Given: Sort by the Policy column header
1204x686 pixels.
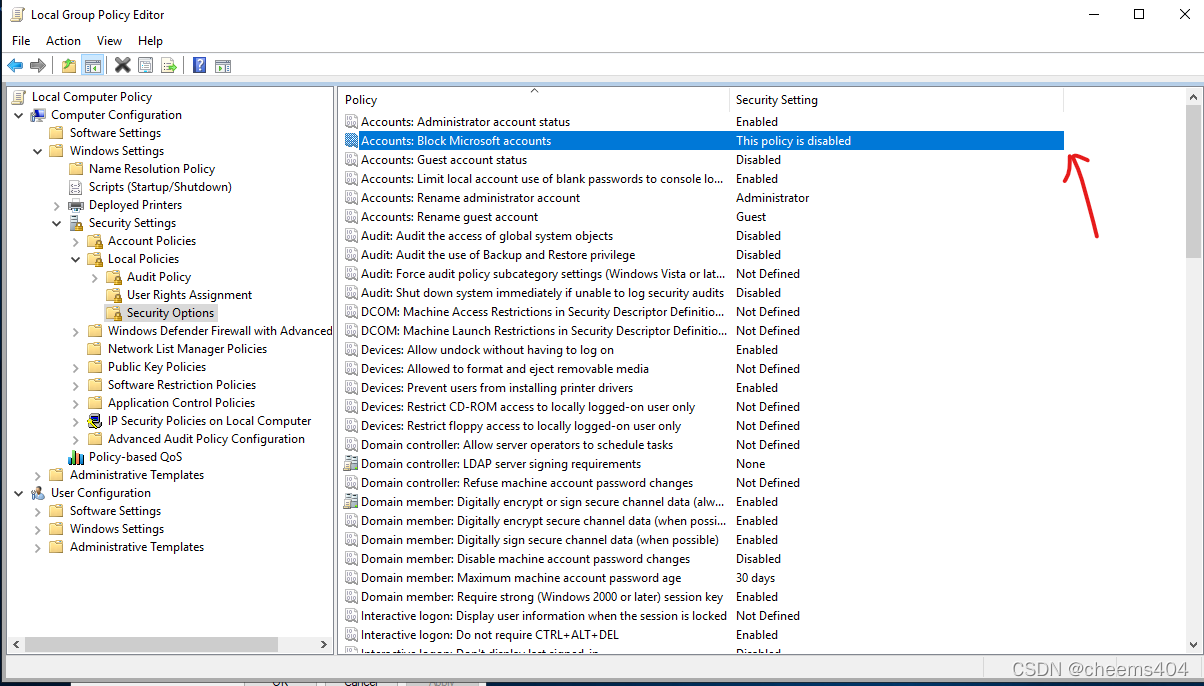Looking at the screenshot, I should (x=534, y=100).
